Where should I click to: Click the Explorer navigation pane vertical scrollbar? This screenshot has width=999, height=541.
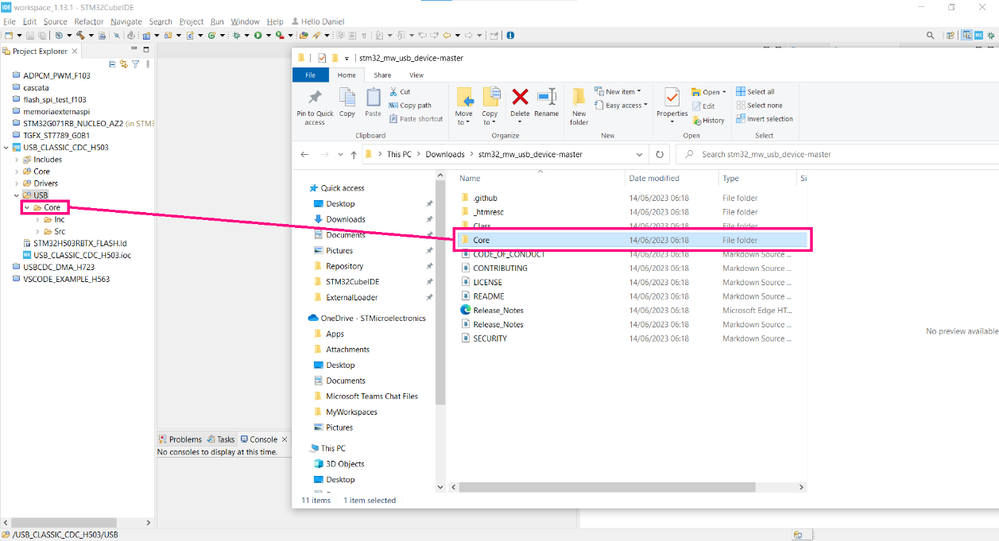tap(440, 293)
